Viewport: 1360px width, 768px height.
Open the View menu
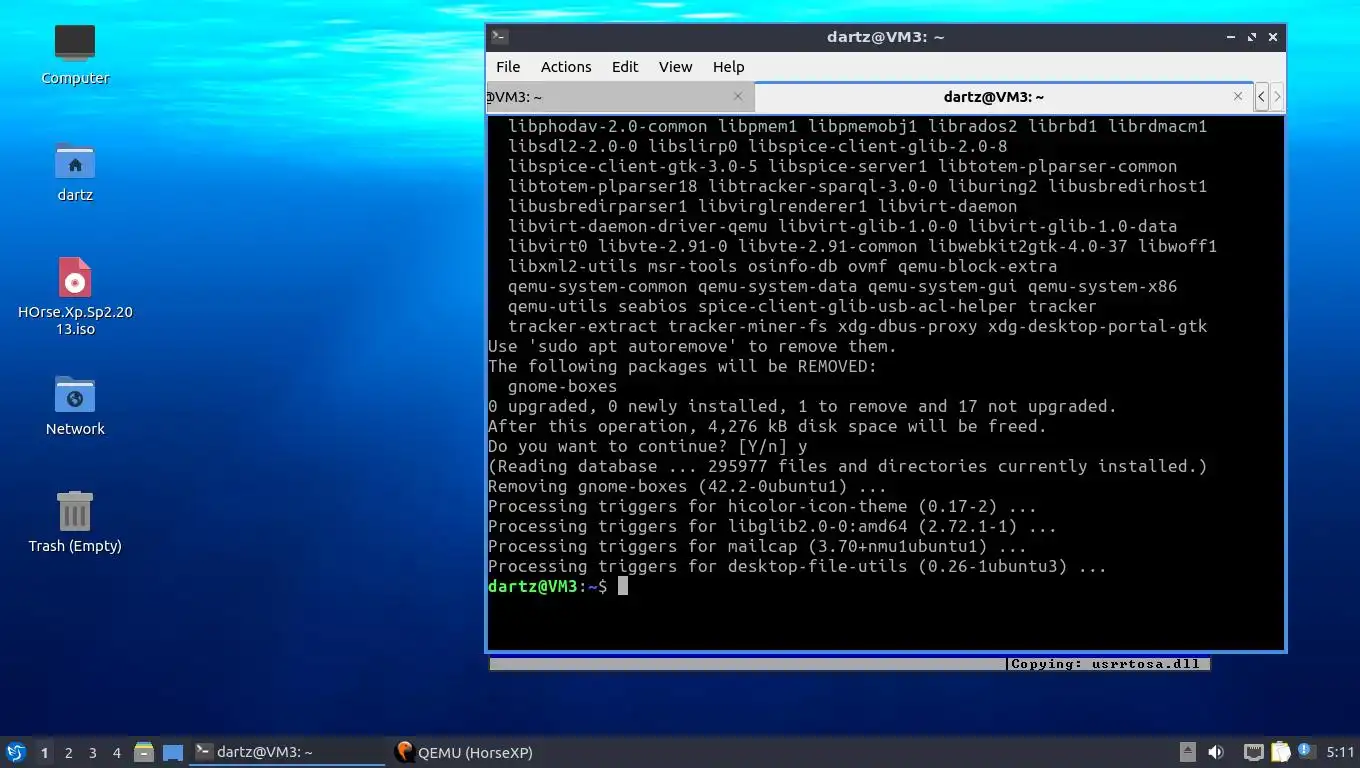coord(675,67)
